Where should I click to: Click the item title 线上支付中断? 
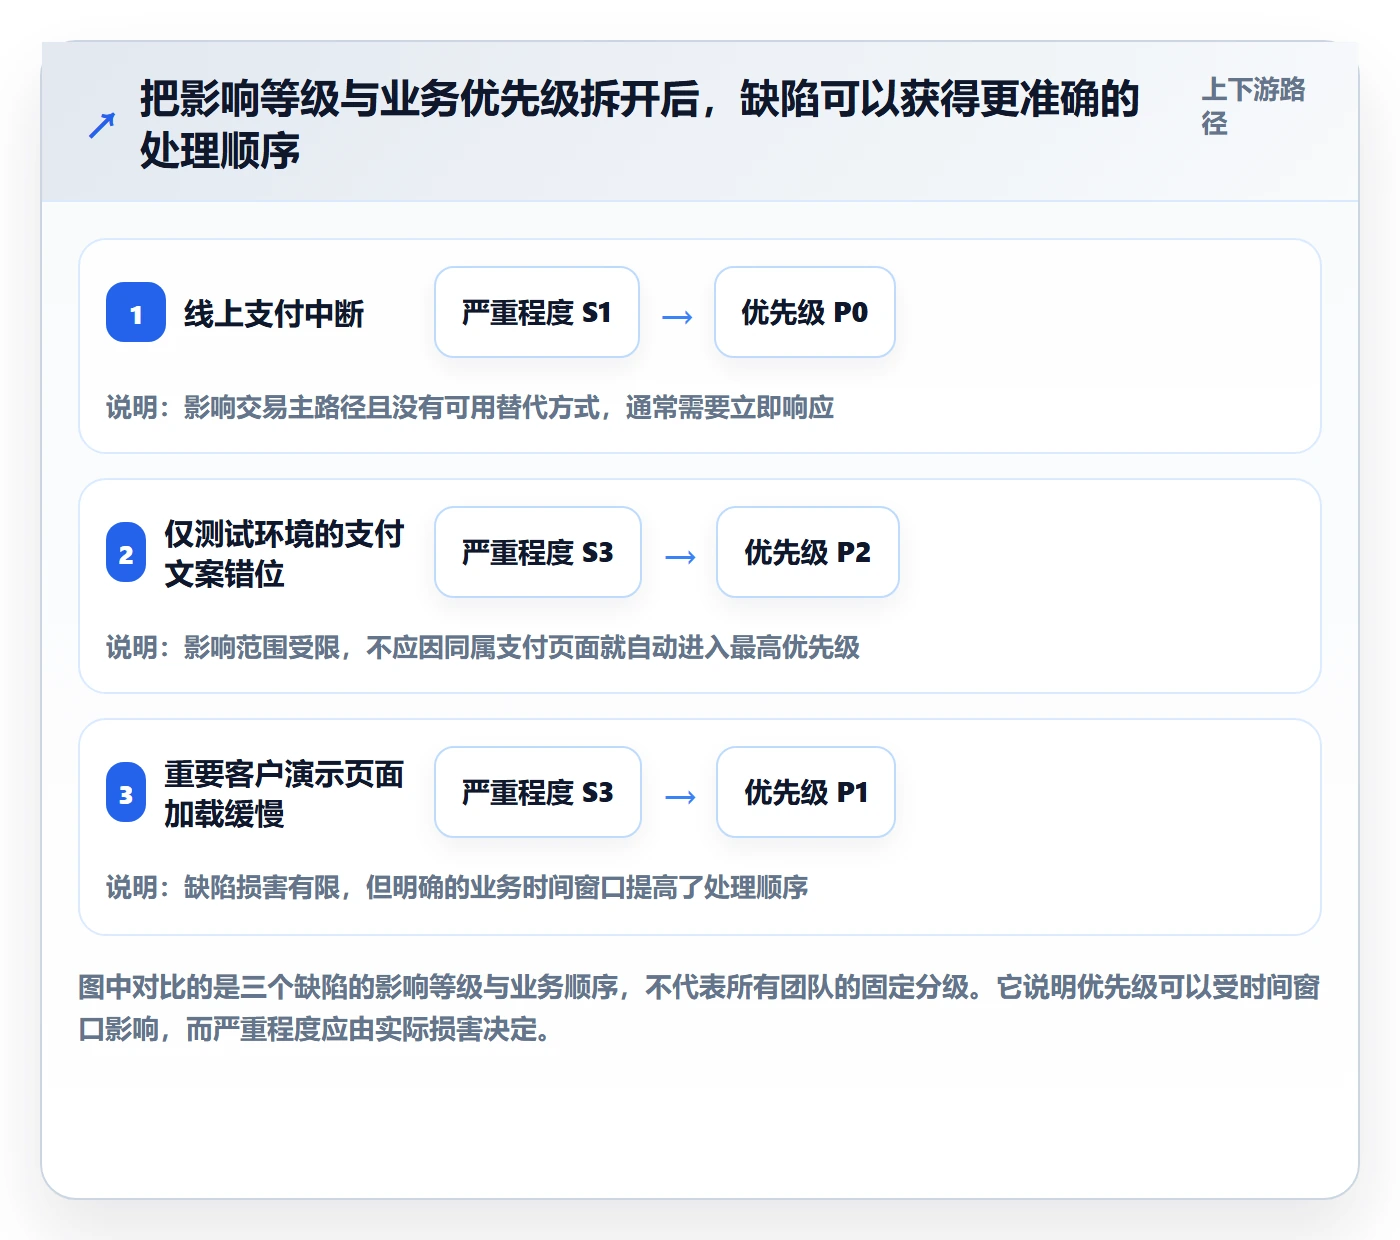274,314
